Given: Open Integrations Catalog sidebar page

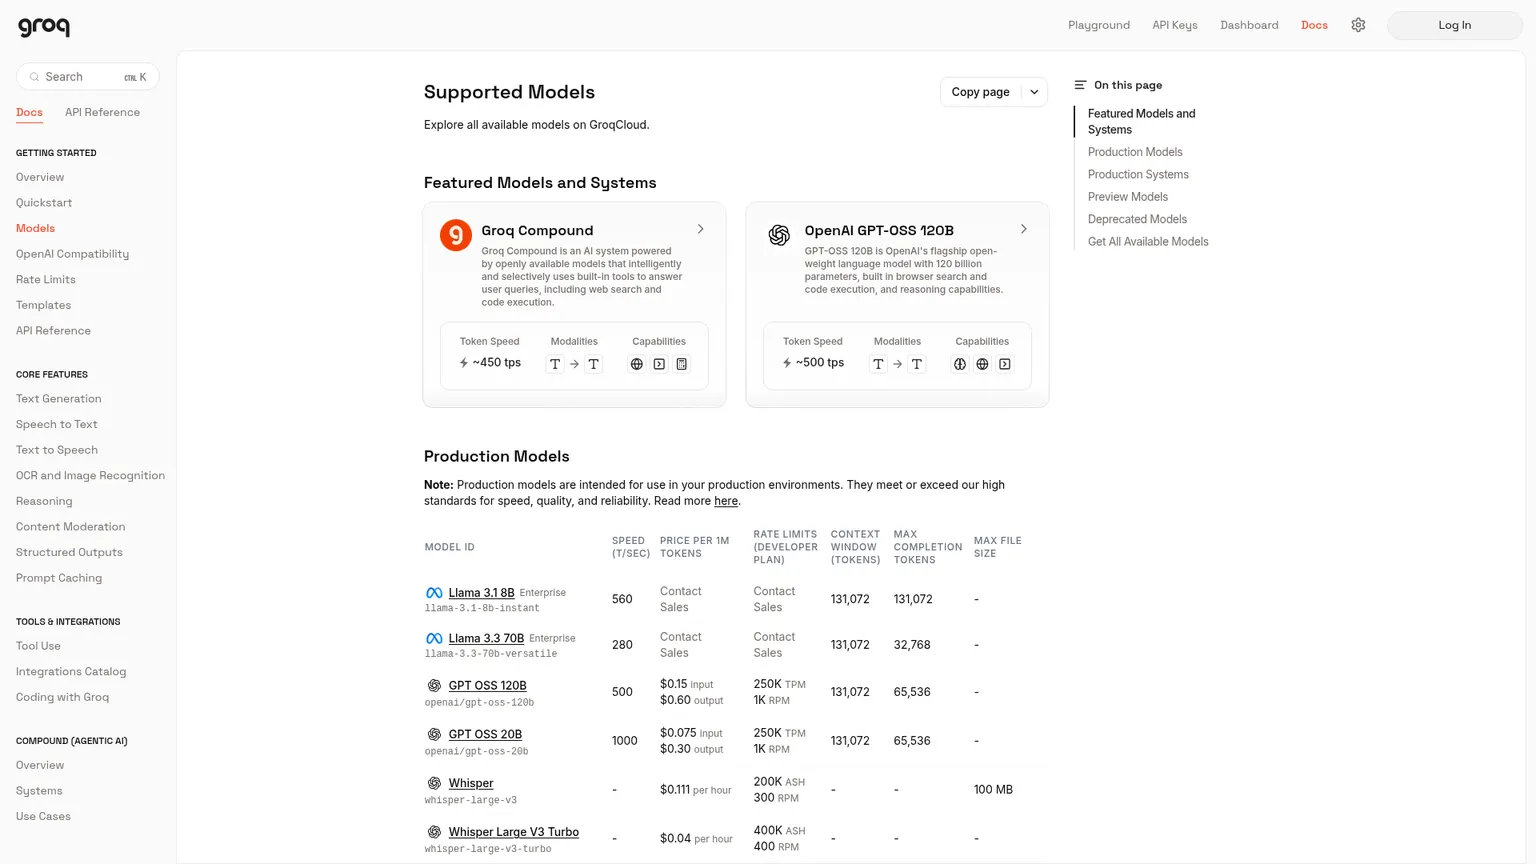Looking at the screenshot, I should [x=71, y=672].
